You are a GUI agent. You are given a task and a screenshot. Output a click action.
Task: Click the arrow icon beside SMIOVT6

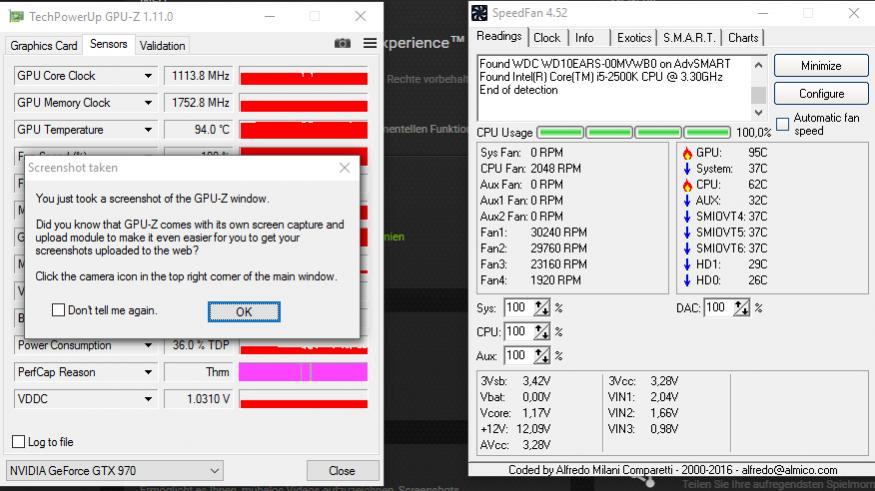coord(687,248)
